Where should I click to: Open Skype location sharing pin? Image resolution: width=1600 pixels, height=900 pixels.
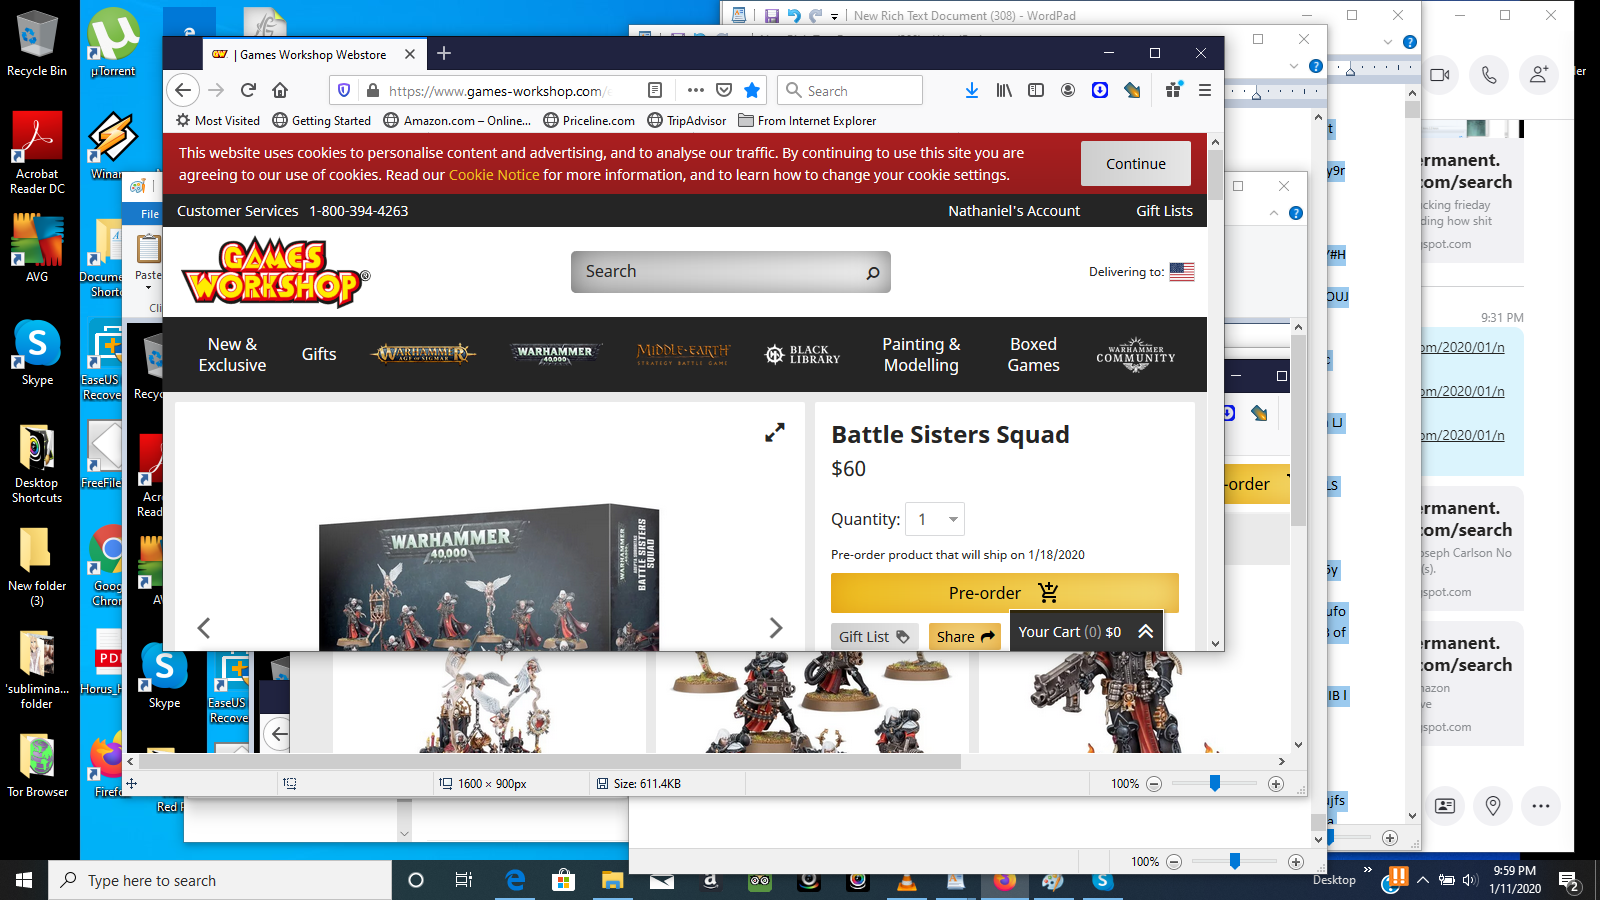1493,806
